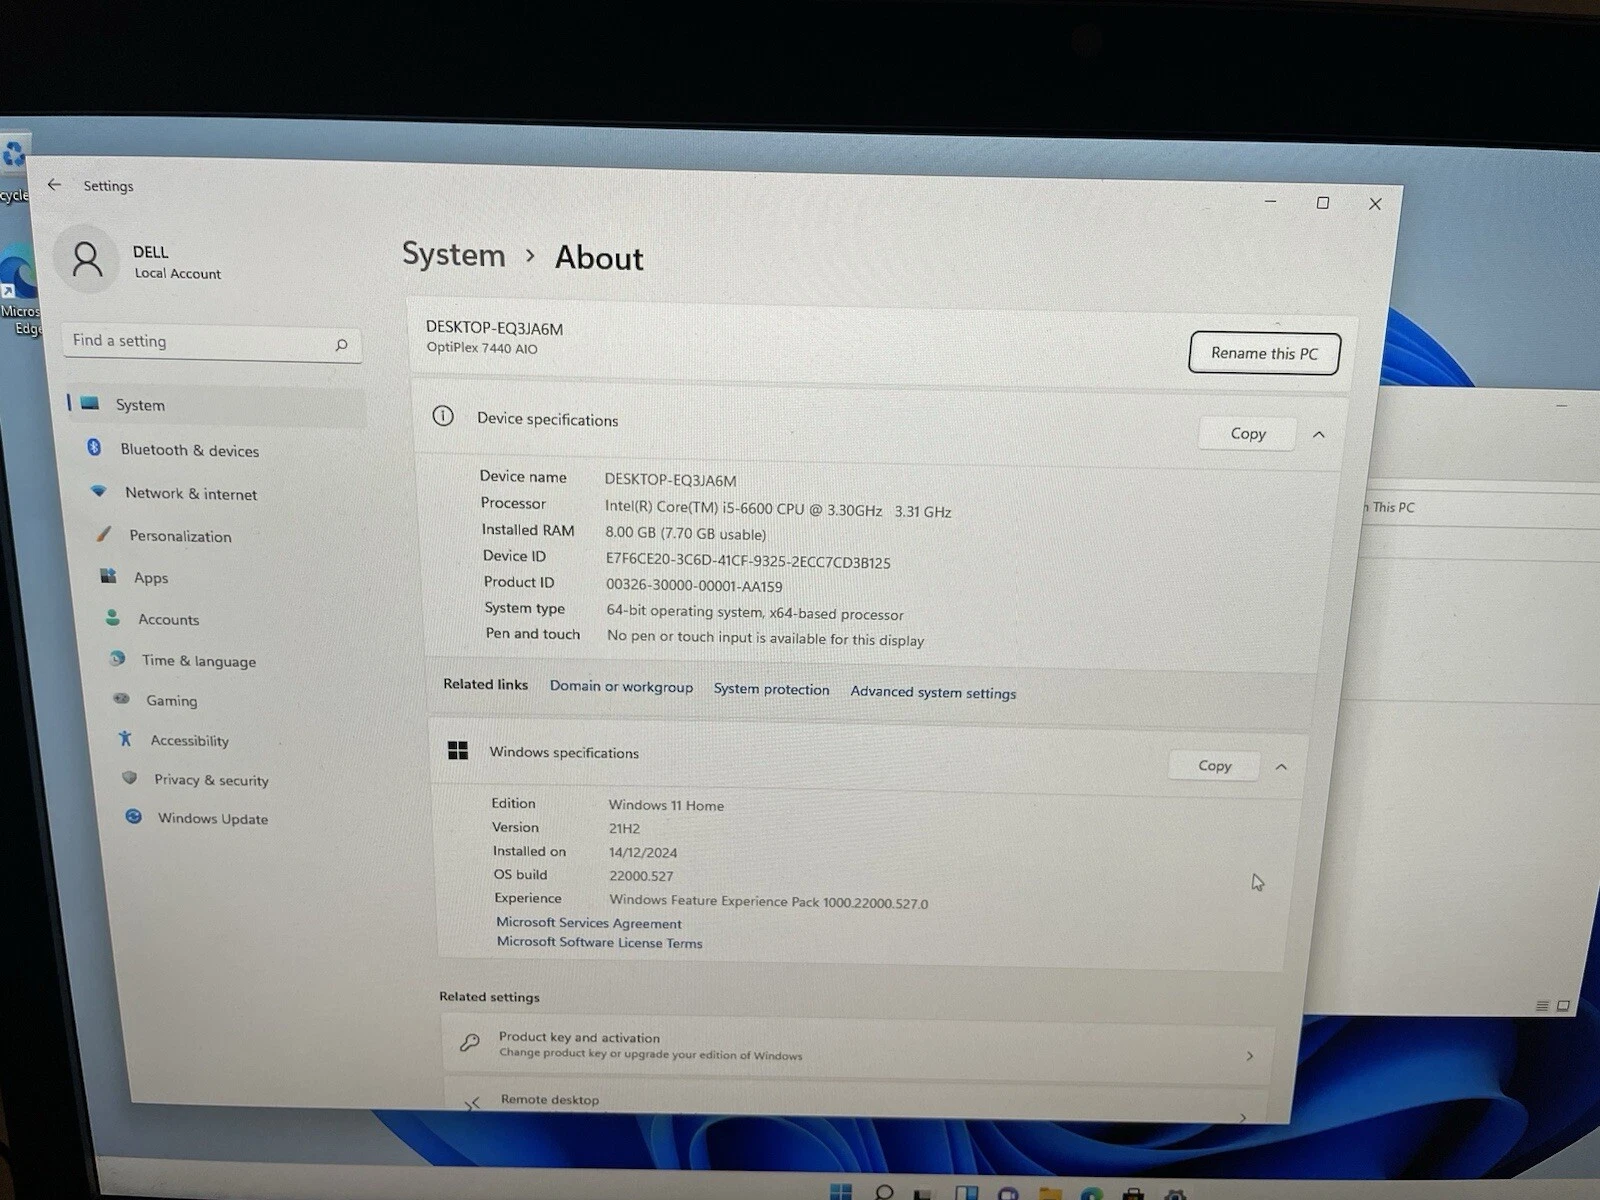Open Advanced system settings link

pyautogui.click(x=933, y=692)
